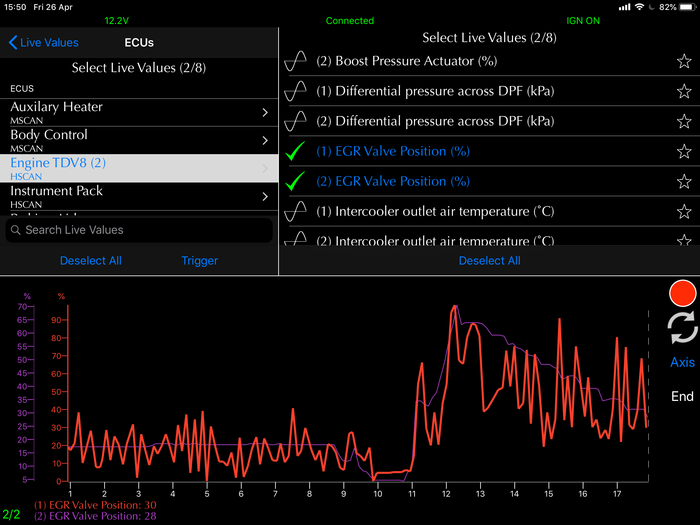Viewport: 700px width, 525px height.
Task: Tap the refresh arrows icon beside the graph
Action: click(682, 328)
